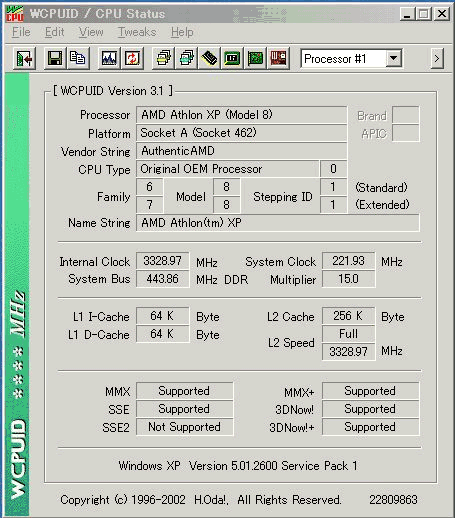Open the File menu

click(21, 32)
